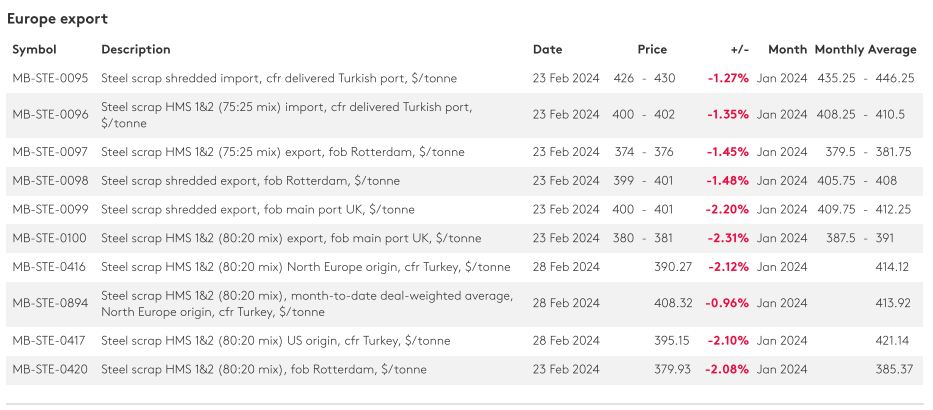Viewport: 933px width, 410px height.
Task: Click symbol MB-STE-0416
Action: click(50, 267)
